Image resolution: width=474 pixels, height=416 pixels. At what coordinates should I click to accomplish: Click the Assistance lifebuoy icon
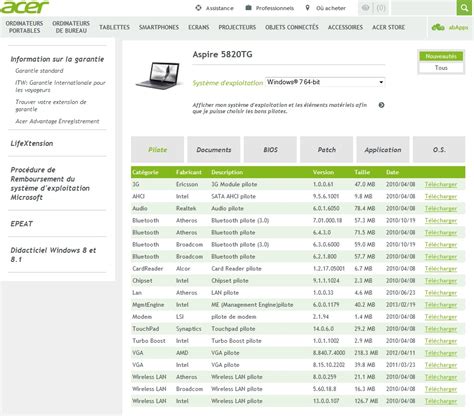[x=198, y=8]
